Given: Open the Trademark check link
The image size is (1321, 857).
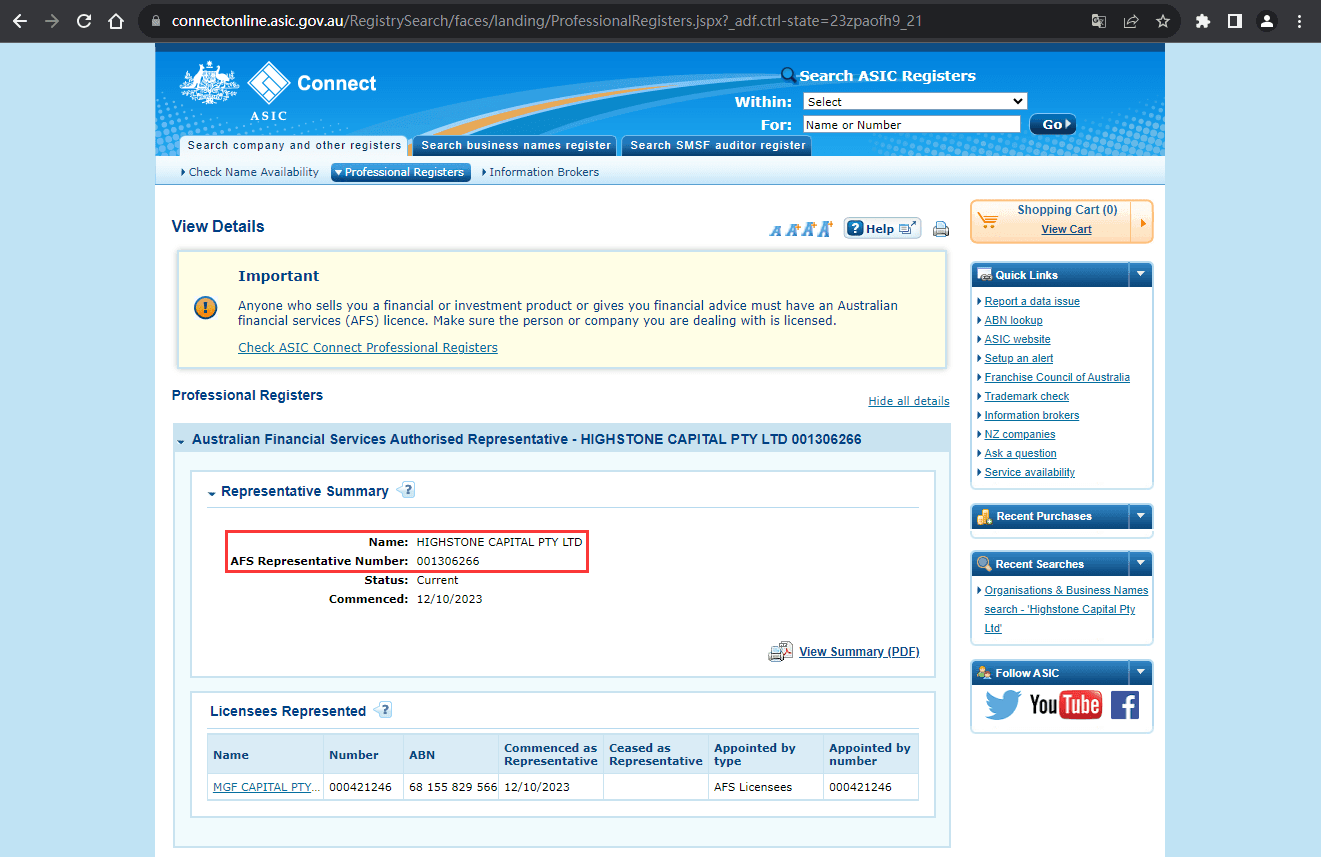Looking at the screenshot, I should point(1027,396).
